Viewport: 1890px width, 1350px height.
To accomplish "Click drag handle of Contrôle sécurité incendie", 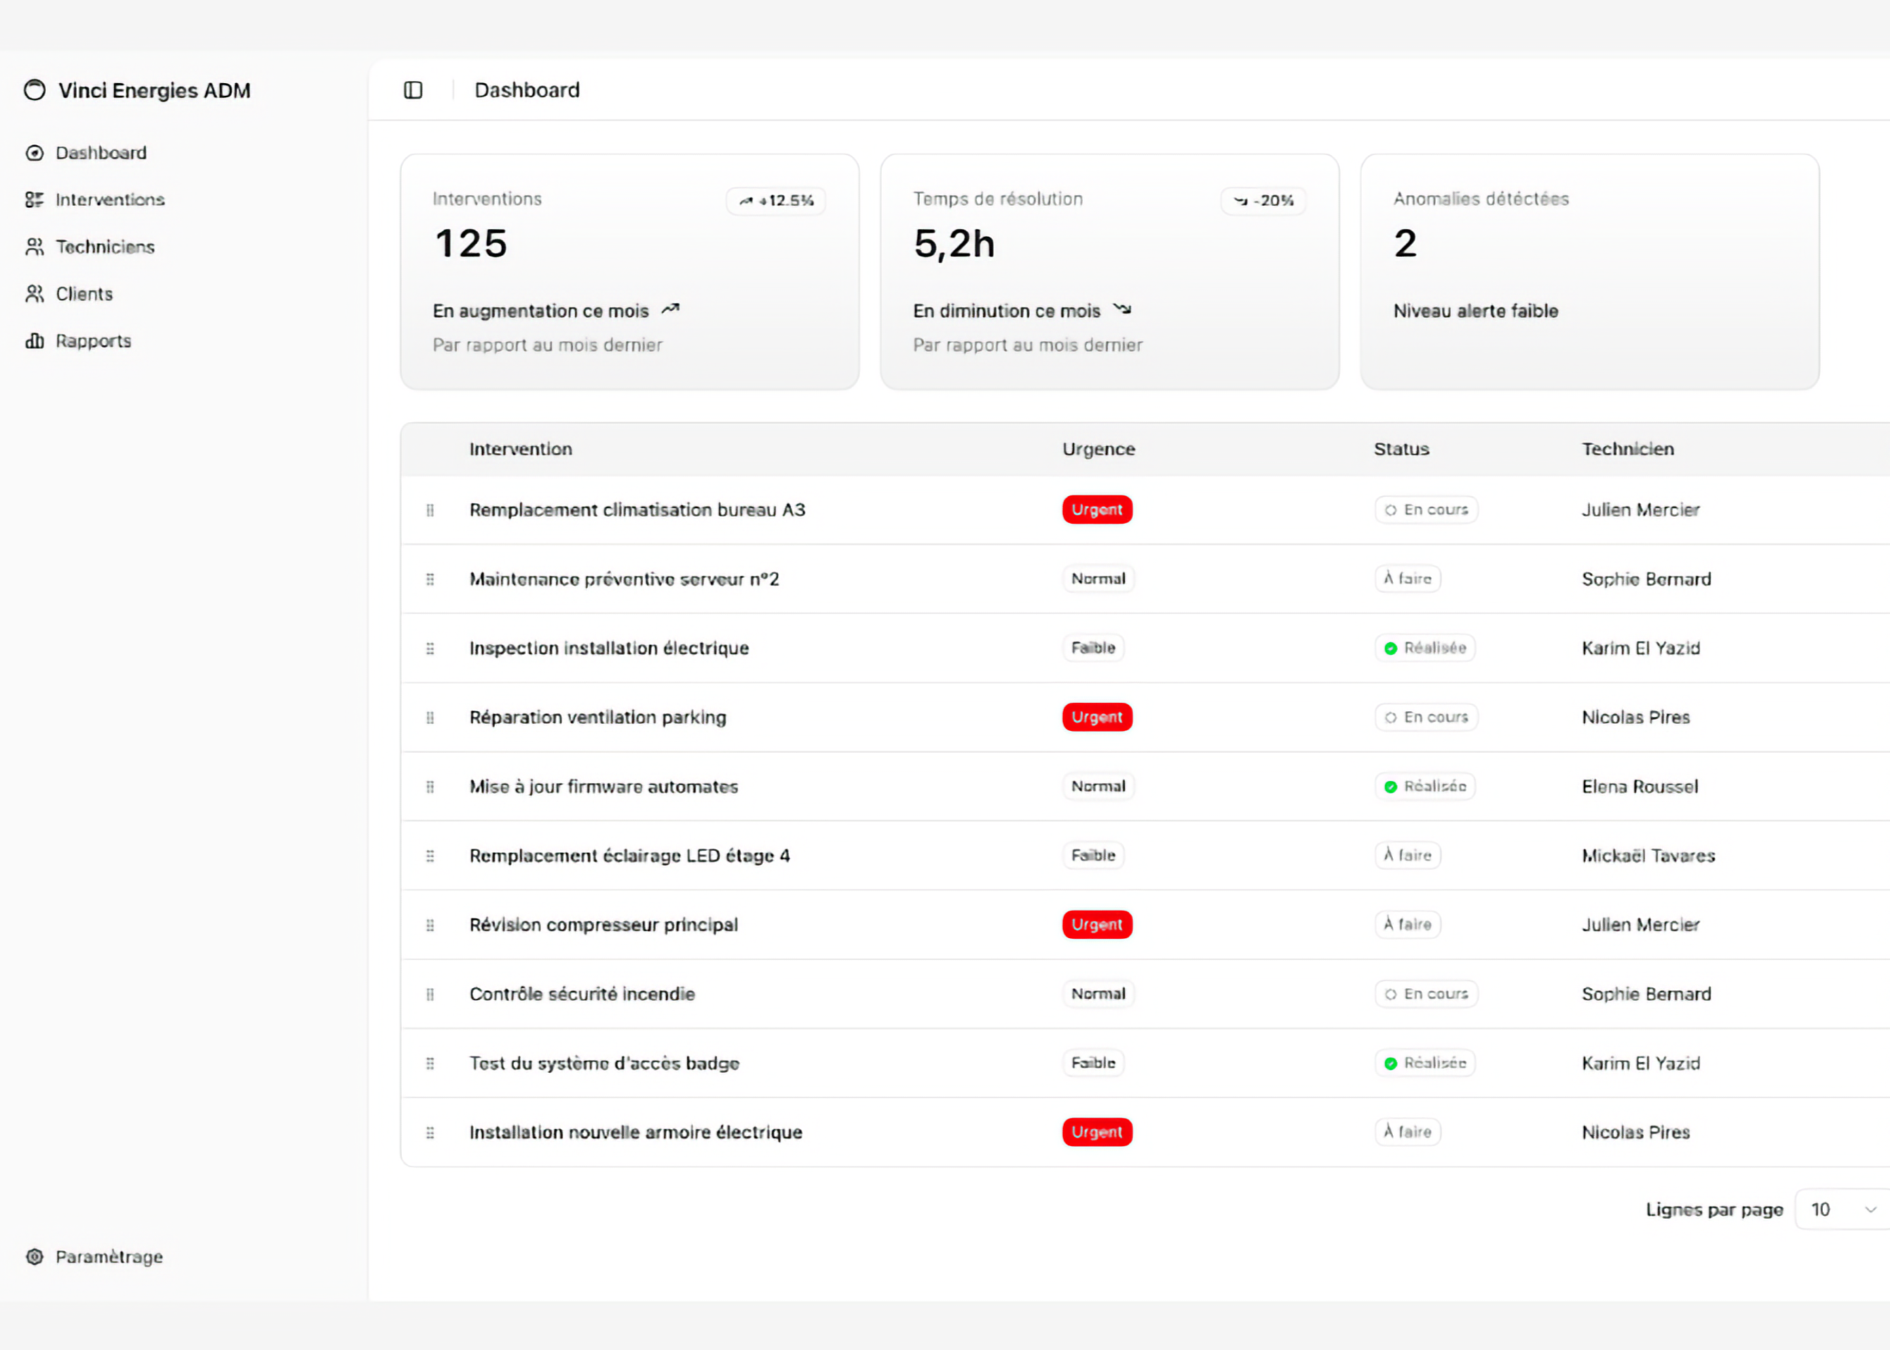I will point(430,994).
